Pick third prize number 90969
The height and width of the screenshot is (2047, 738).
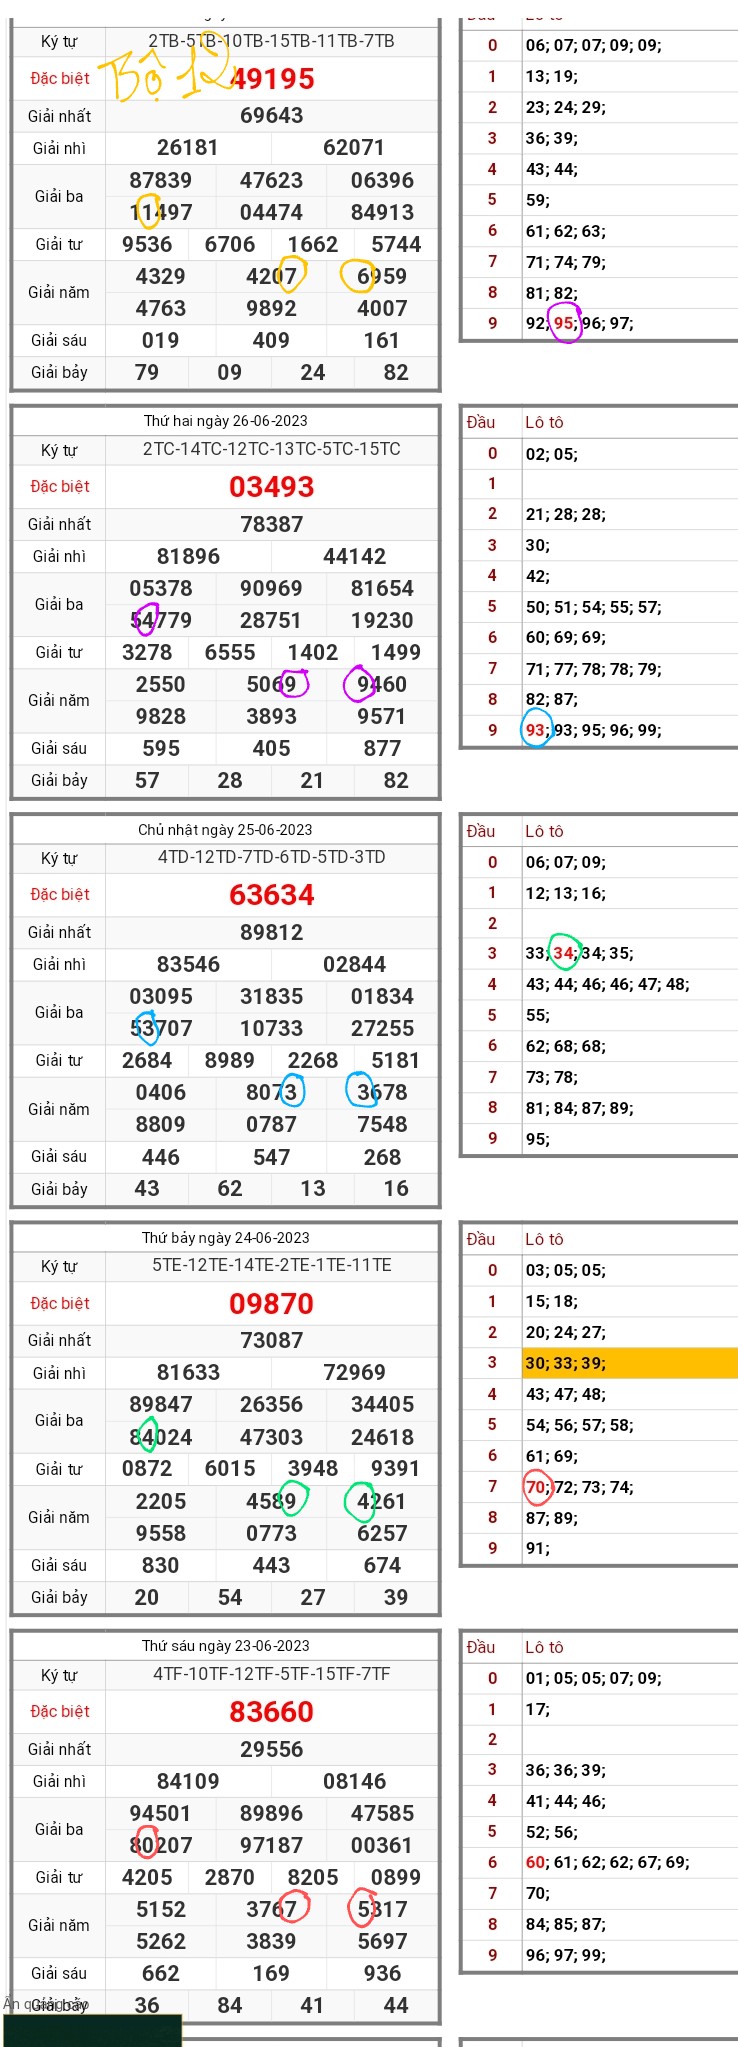[272, 588]
